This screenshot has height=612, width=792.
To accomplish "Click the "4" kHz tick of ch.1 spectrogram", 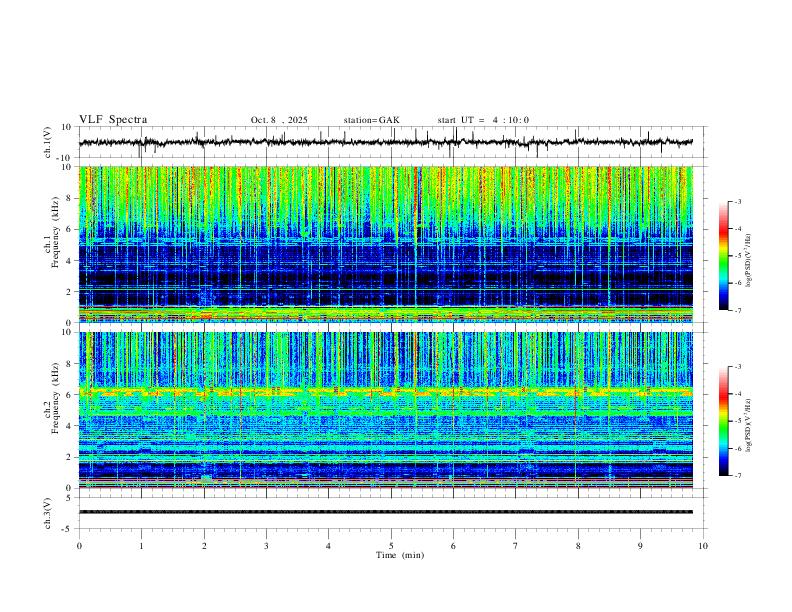I will [70, 261].
